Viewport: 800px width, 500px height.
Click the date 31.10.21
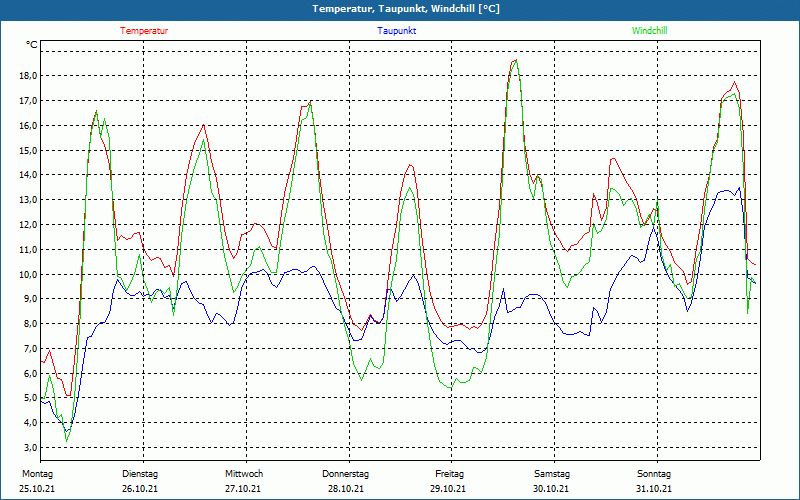click(x=654, y=489)
